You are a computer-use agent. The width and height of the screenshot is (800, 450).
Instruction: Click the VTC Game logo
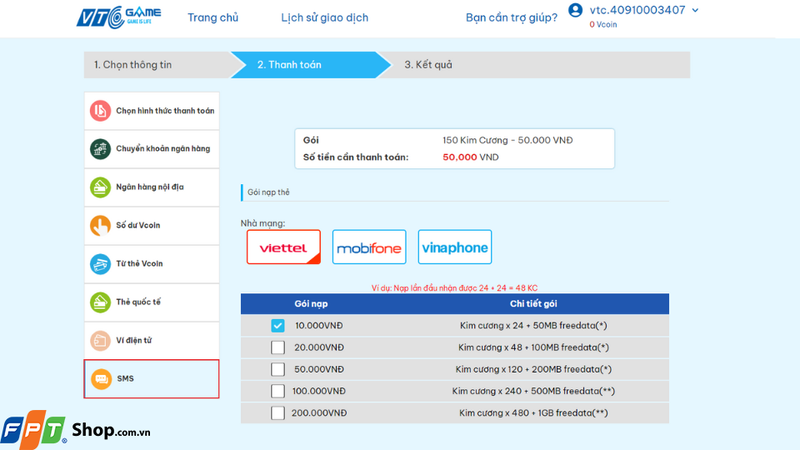click(x=119, y=17)
